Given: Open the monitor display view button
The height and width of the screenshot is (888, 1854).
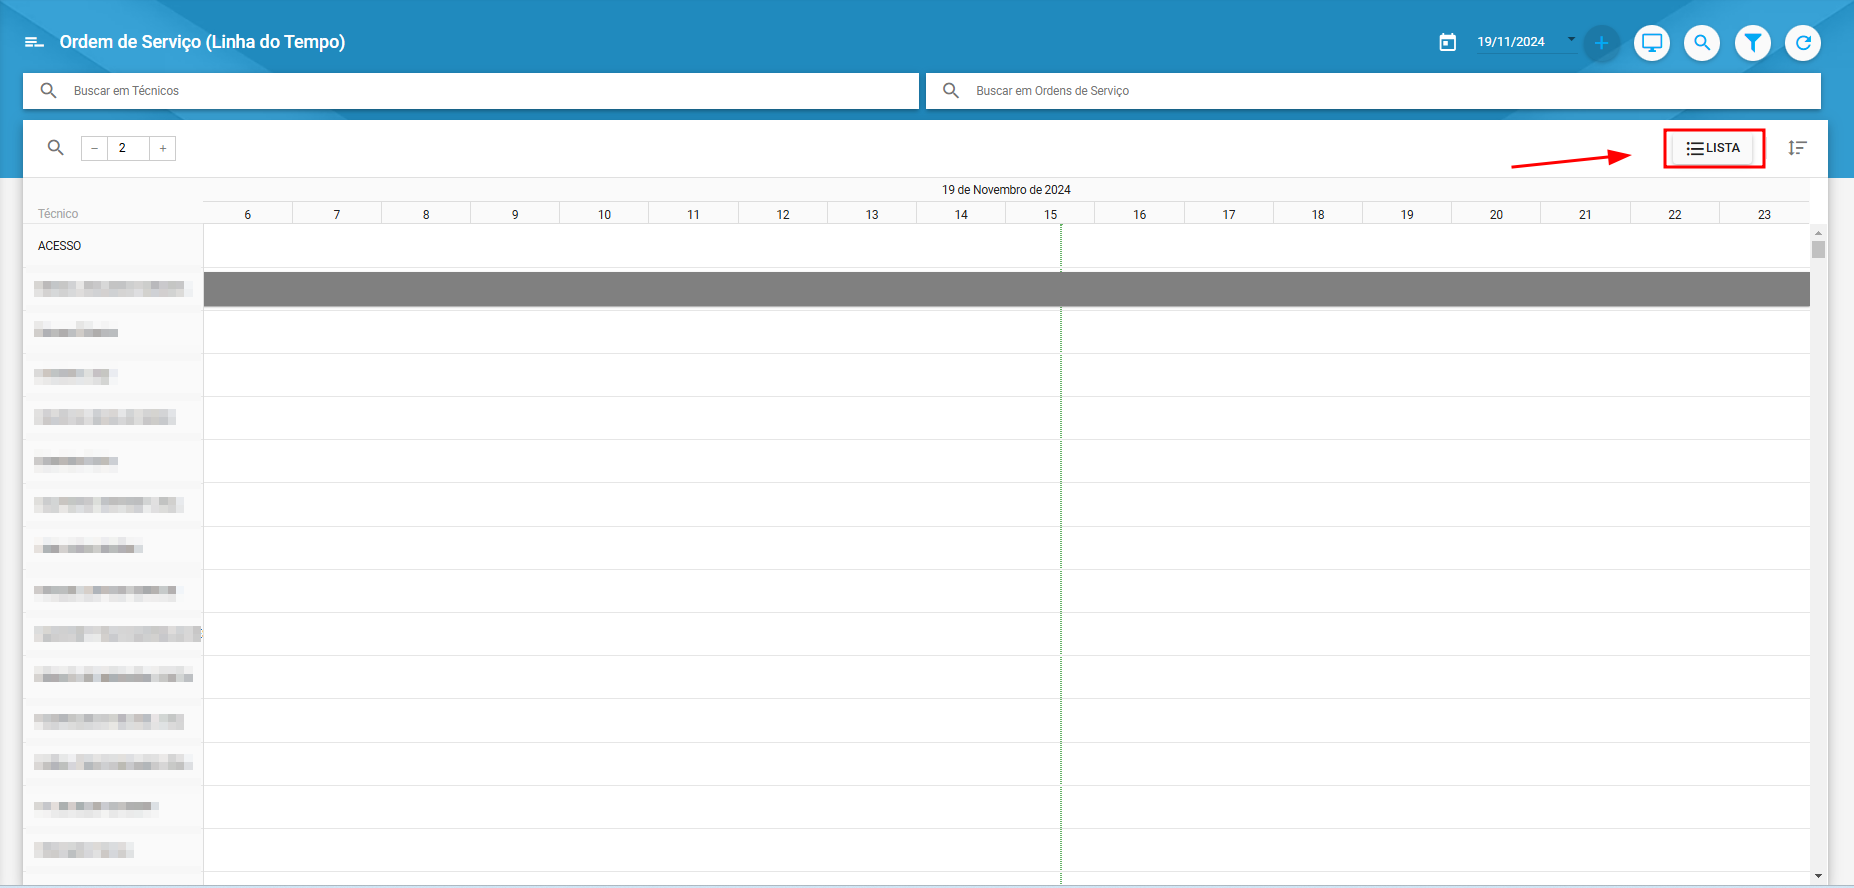Looking at the screenshot, I should coord(1652,43).
